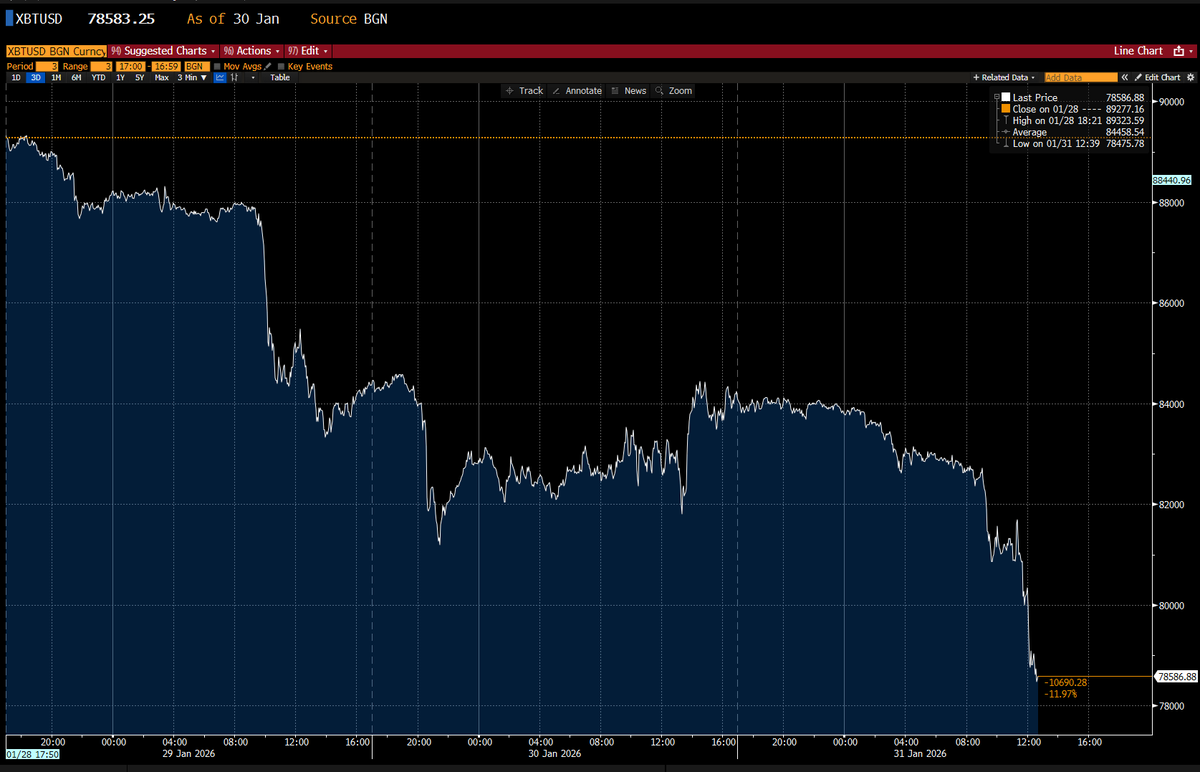Screen dimensions: 1200x772
Task: Select the 1M range tab
Action: 56,77
